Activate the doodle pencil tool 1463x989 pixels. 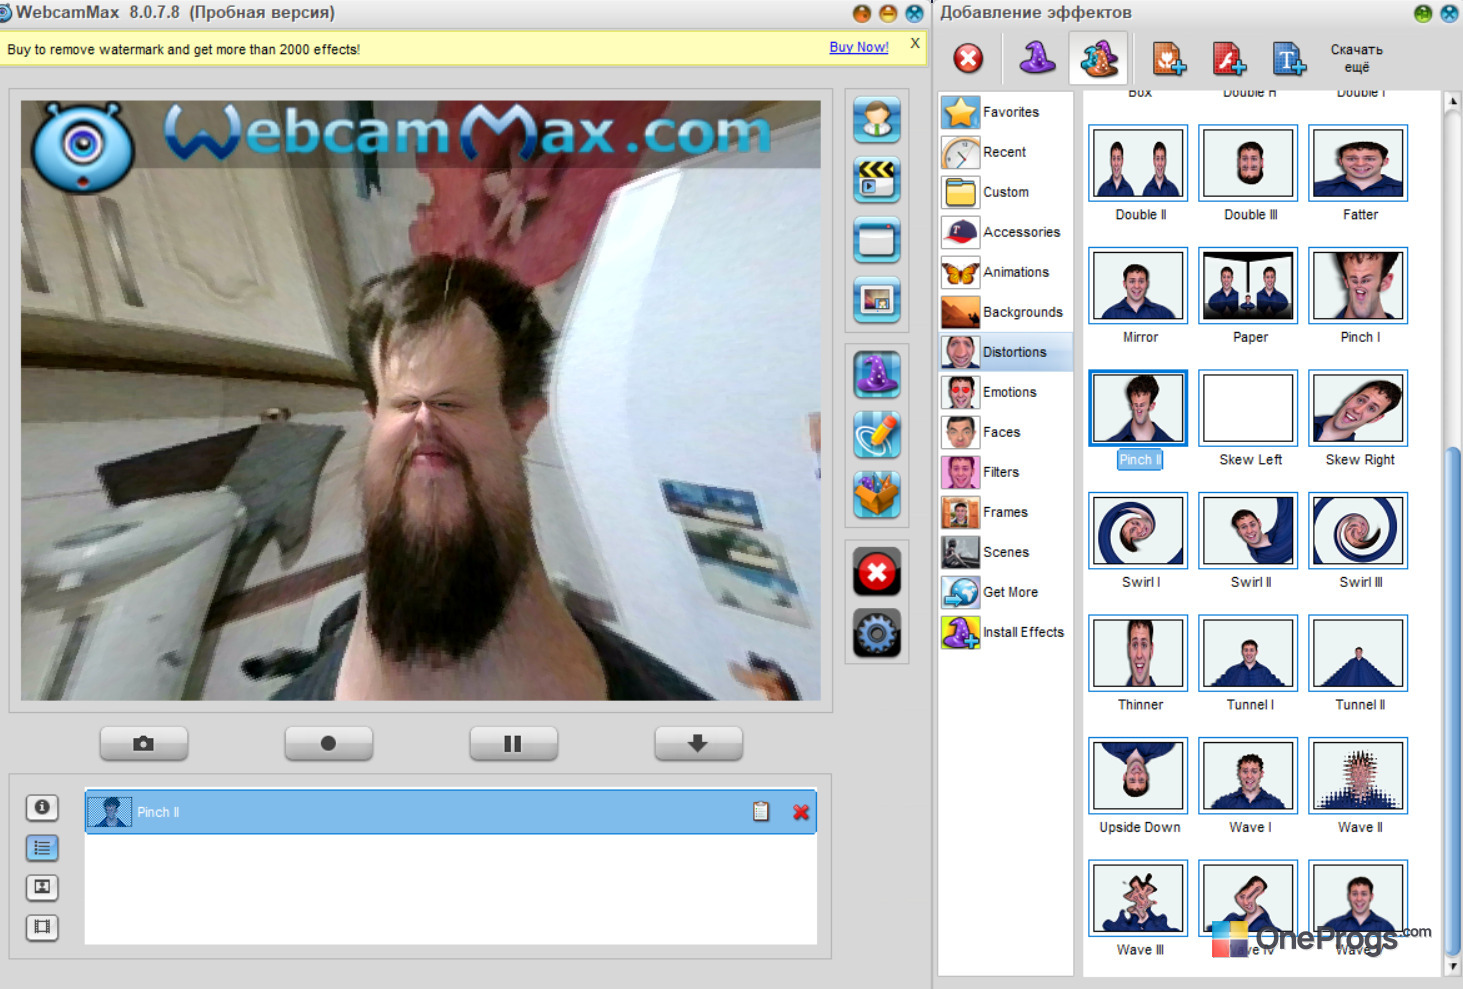pyautogui.click(x=877, y=435)
